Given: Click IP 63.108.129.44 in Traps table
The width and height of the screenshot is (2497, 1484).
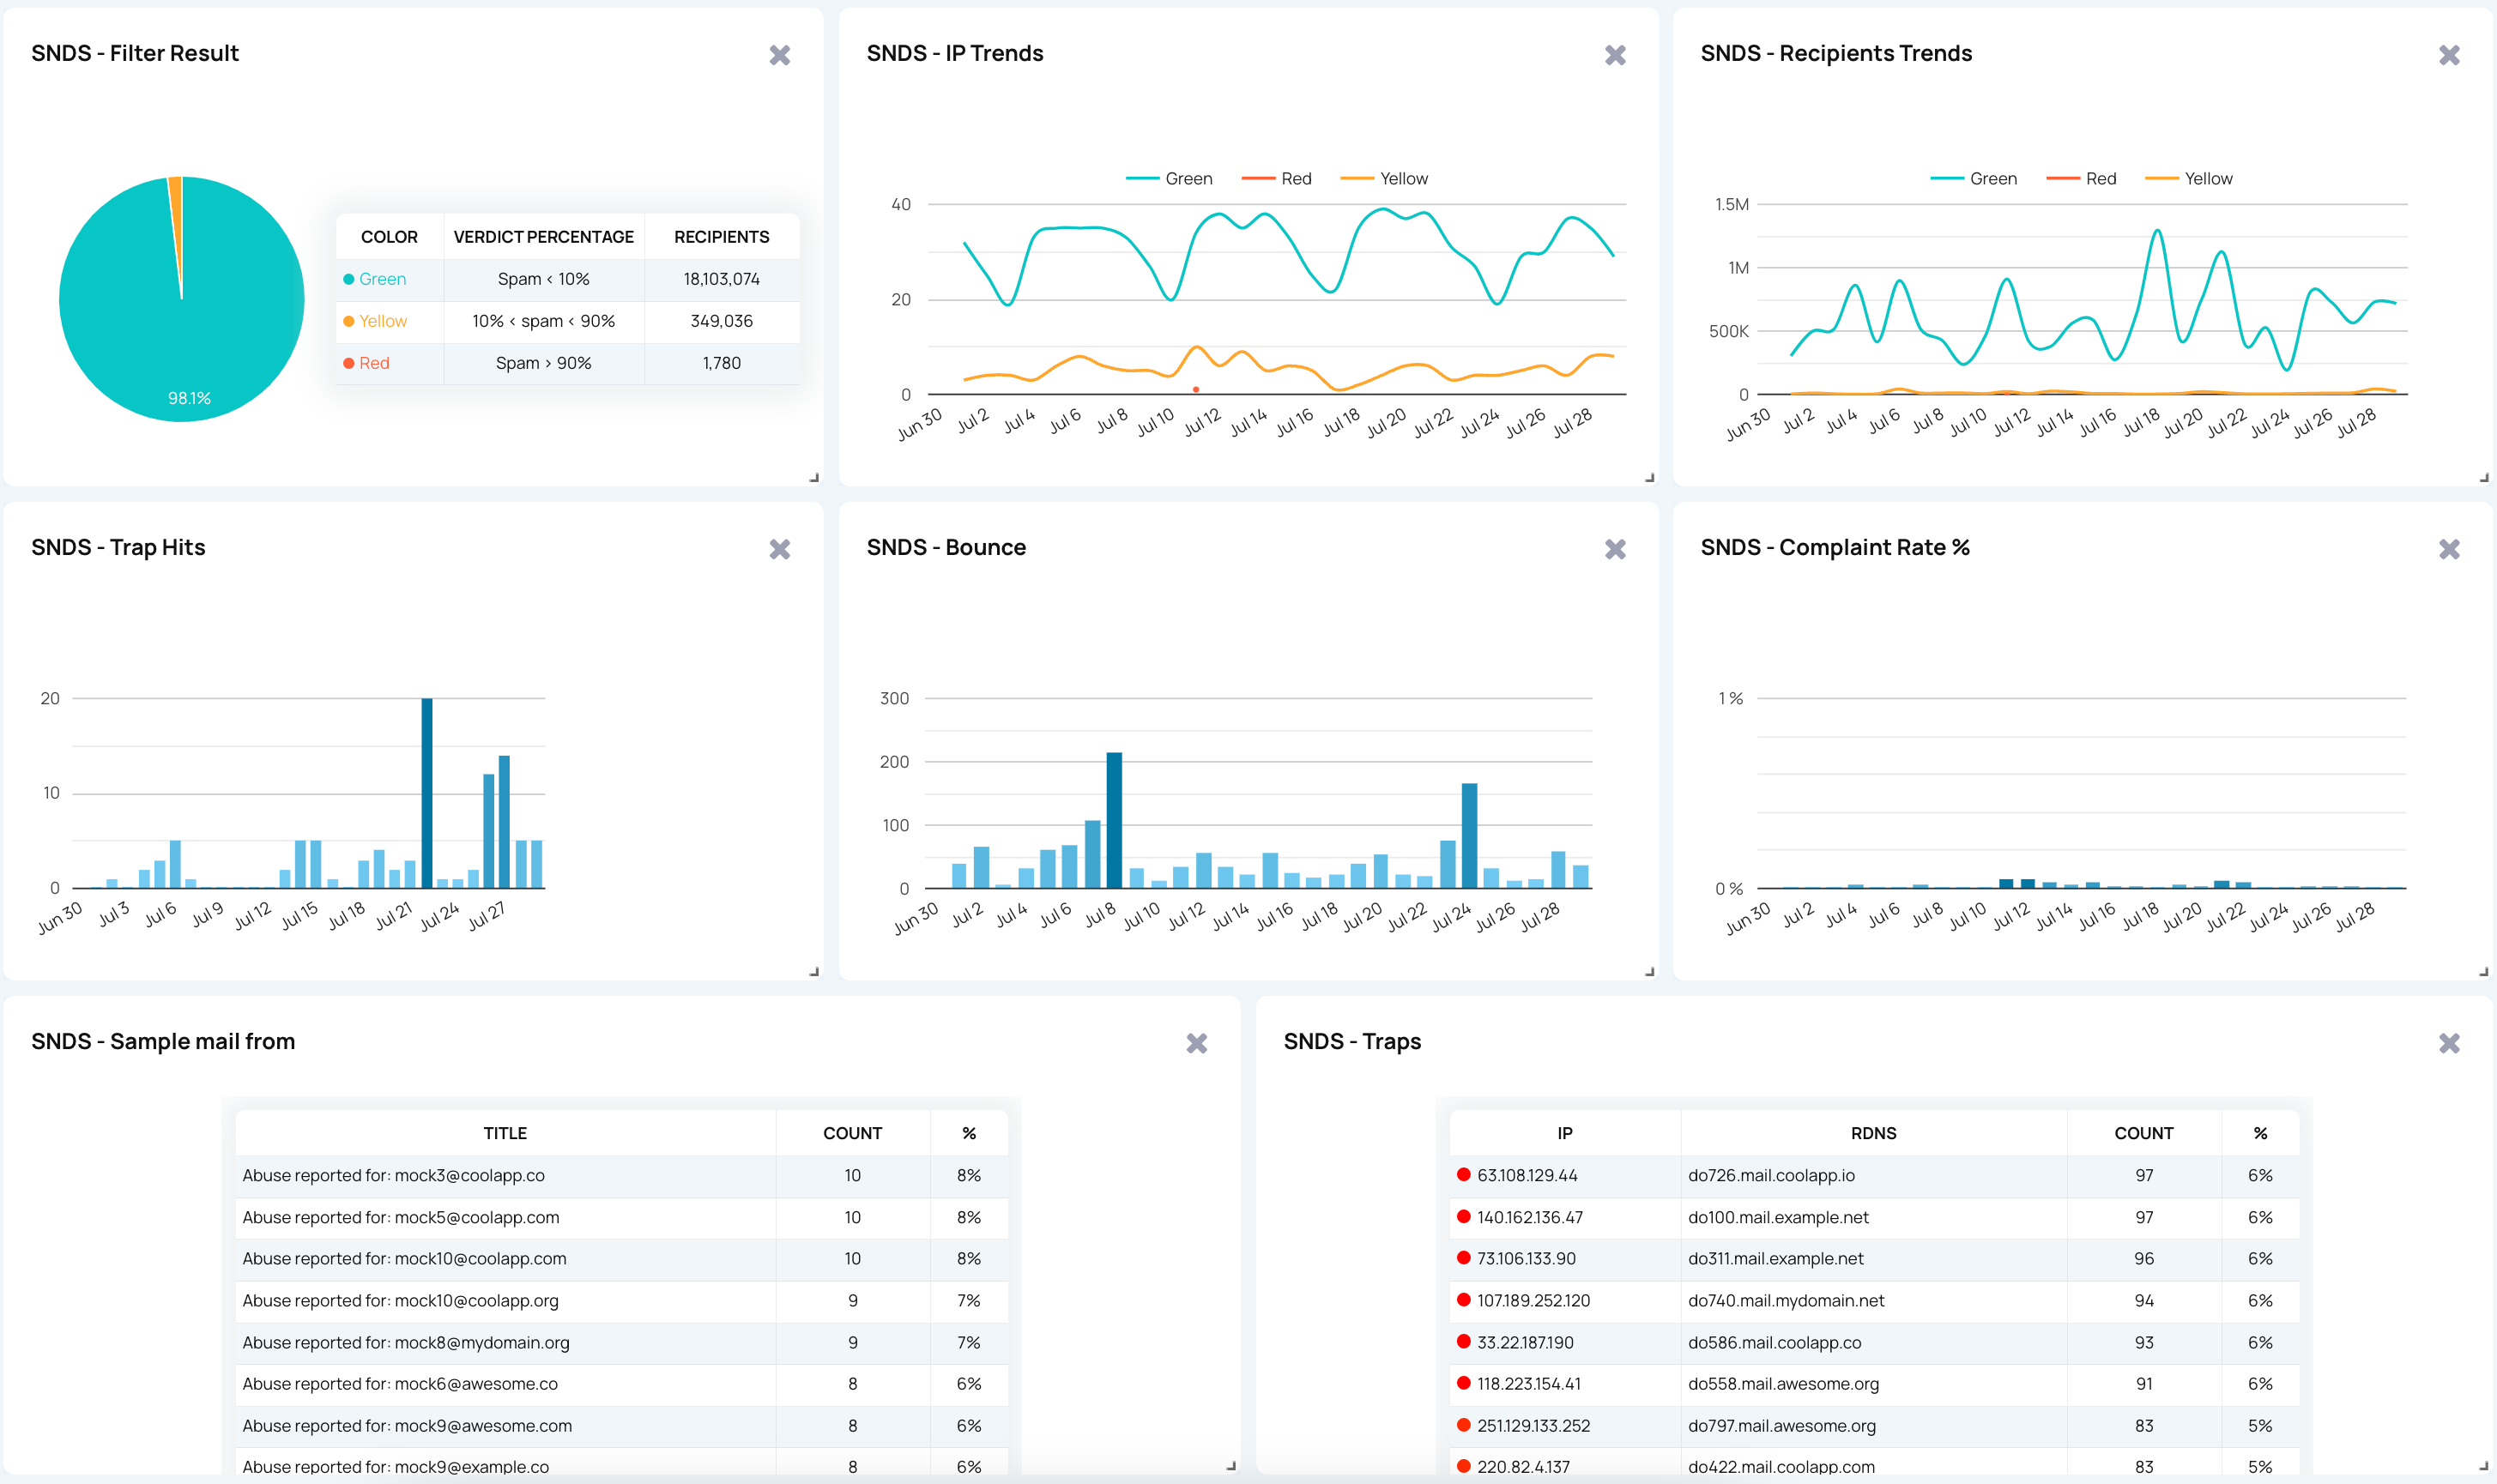Looking at the screenshot, I should (1527, 1175).
